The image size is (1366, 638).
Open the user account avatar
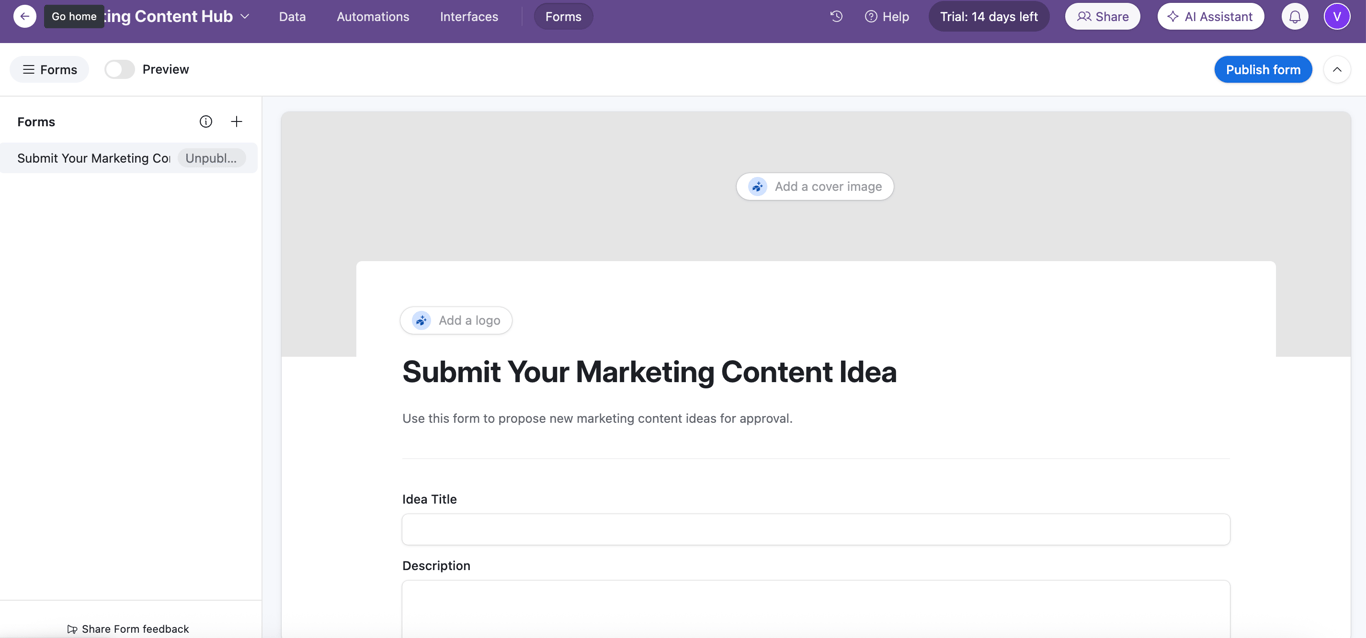coord(1337,16)
